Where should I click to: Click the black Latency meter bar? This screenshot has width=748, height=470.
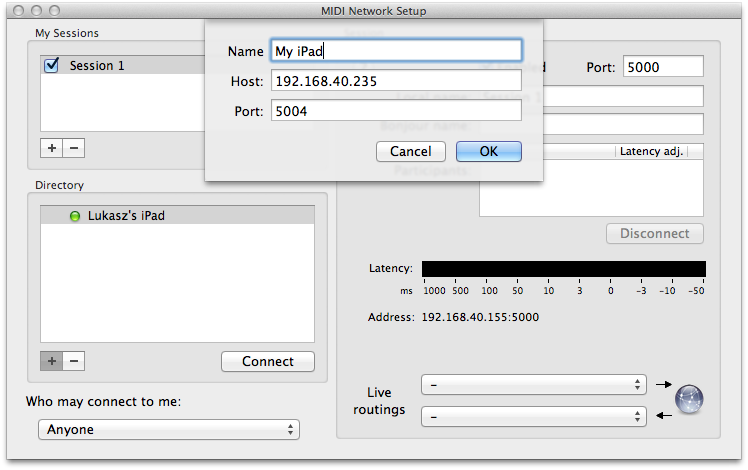[564, 269]
